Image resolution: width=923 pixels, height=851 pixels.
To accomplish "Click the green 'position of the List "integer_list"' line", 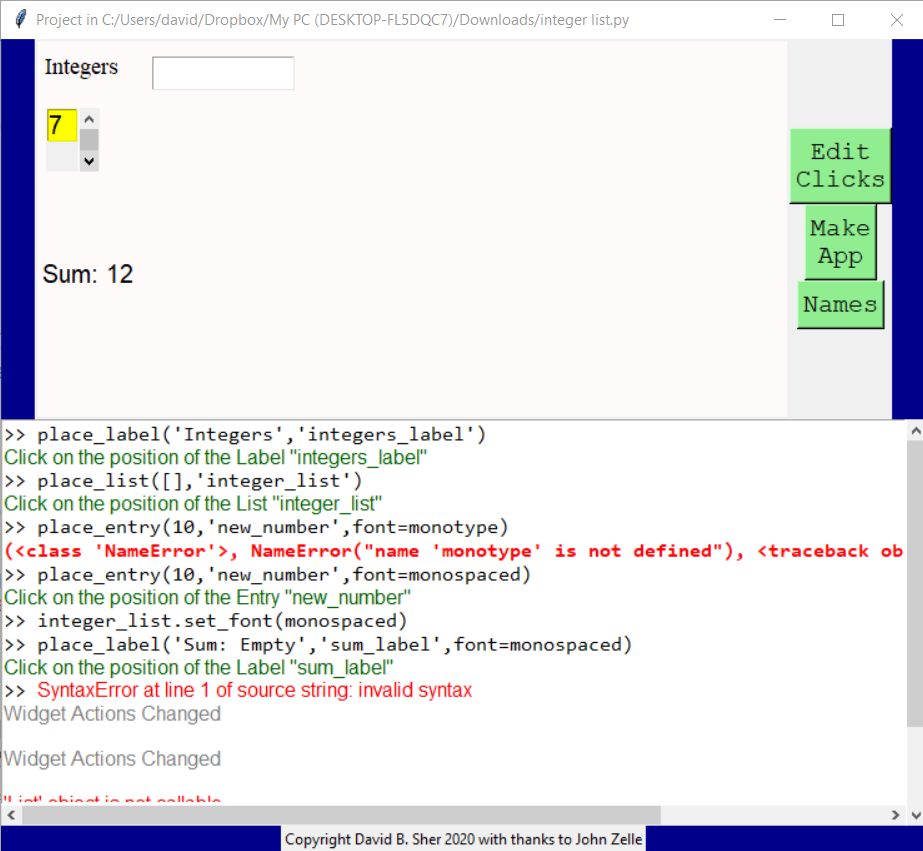I will pos(193,504).
